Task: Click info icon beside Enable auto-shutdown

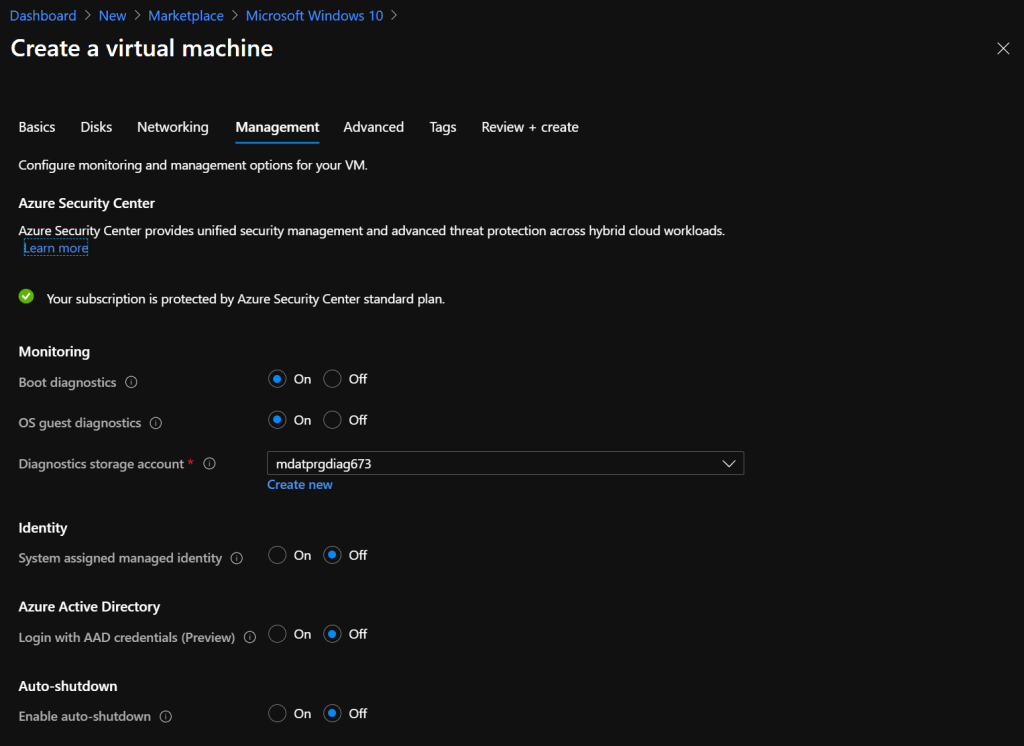Action: pos(166,716)
